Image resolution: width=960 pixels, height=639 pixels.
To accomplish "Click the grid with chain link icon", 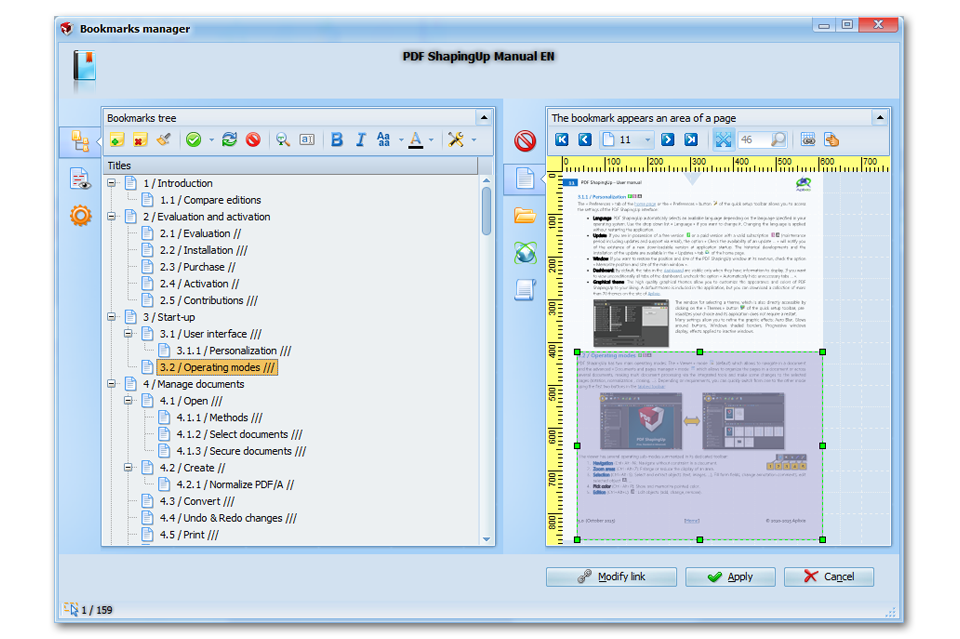I will coord(808,140).
